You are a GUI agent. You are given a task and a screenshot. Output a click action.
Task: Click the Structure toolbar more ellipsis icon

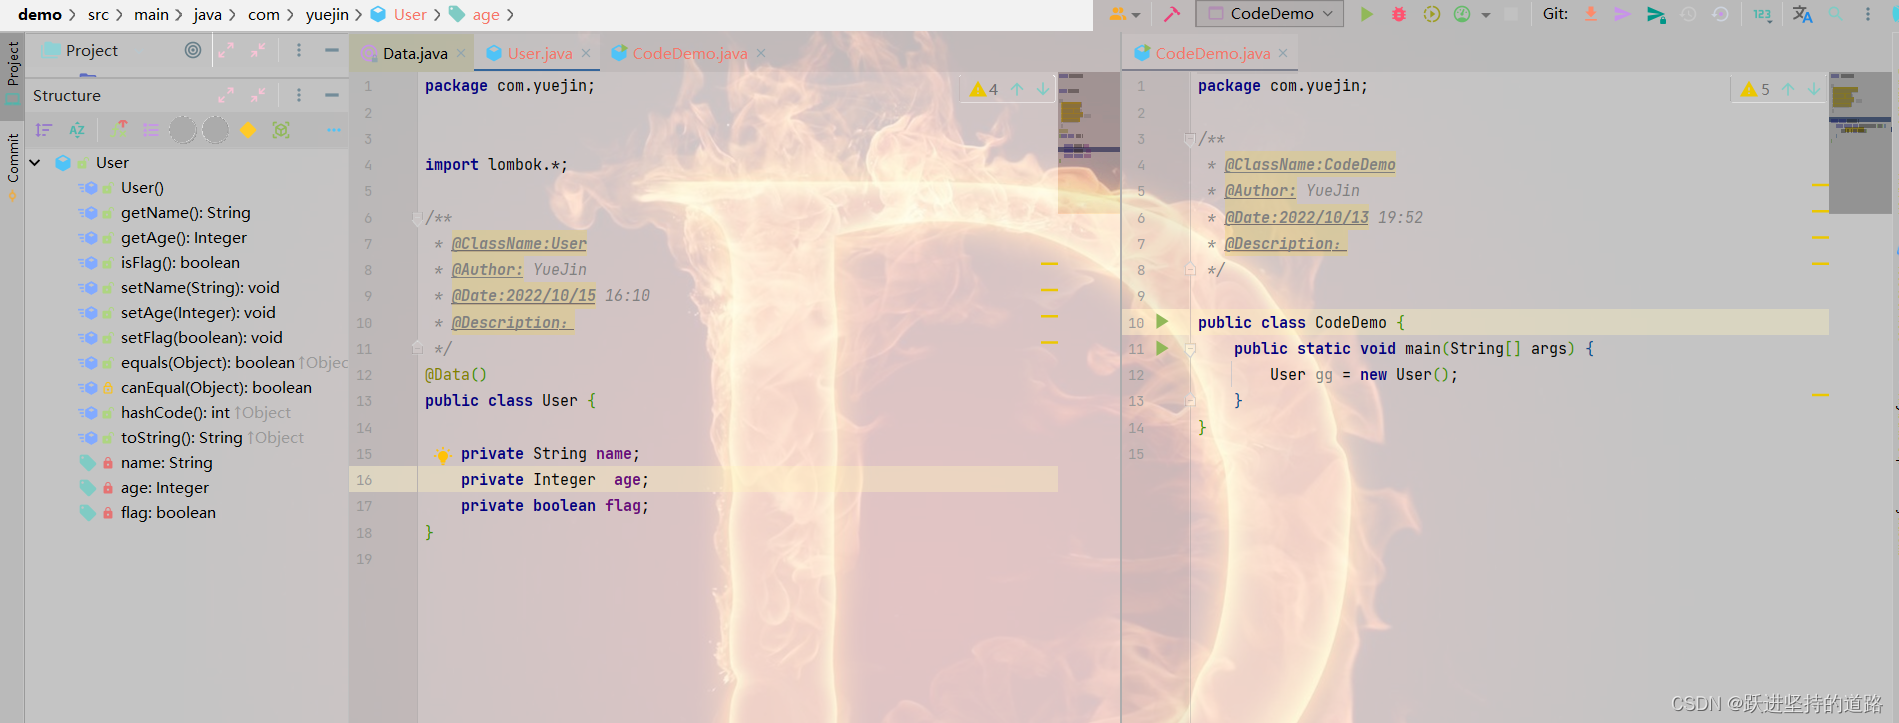[x=333, y=130]
